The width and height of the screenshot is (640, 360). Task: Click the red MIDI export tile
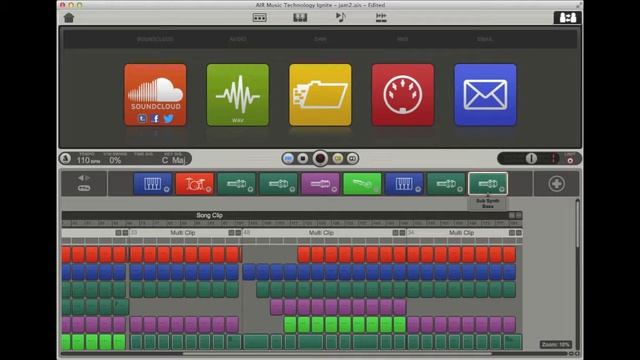click(x=402, y=95)
